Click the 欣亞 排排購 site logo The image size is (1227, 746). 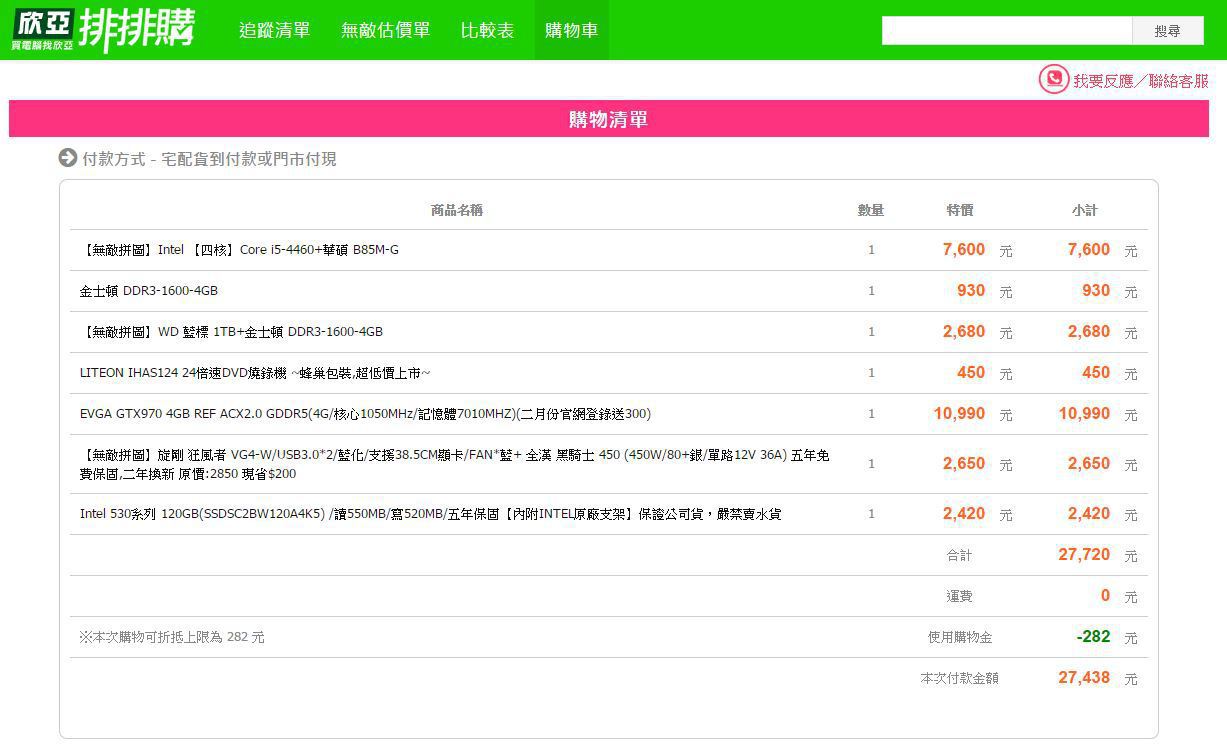[x=103, y=30]
